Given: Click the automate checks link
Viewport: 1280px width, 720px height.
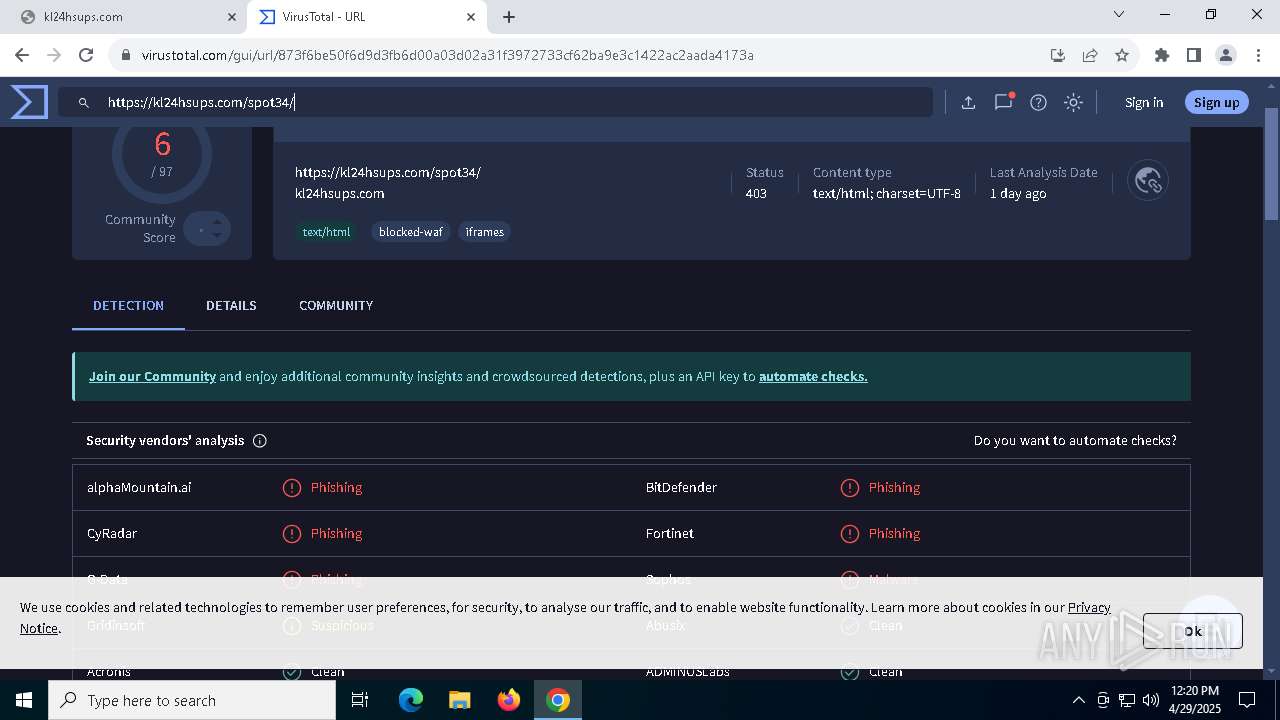Looking at the screenshot, I should [x=813, y=377].
